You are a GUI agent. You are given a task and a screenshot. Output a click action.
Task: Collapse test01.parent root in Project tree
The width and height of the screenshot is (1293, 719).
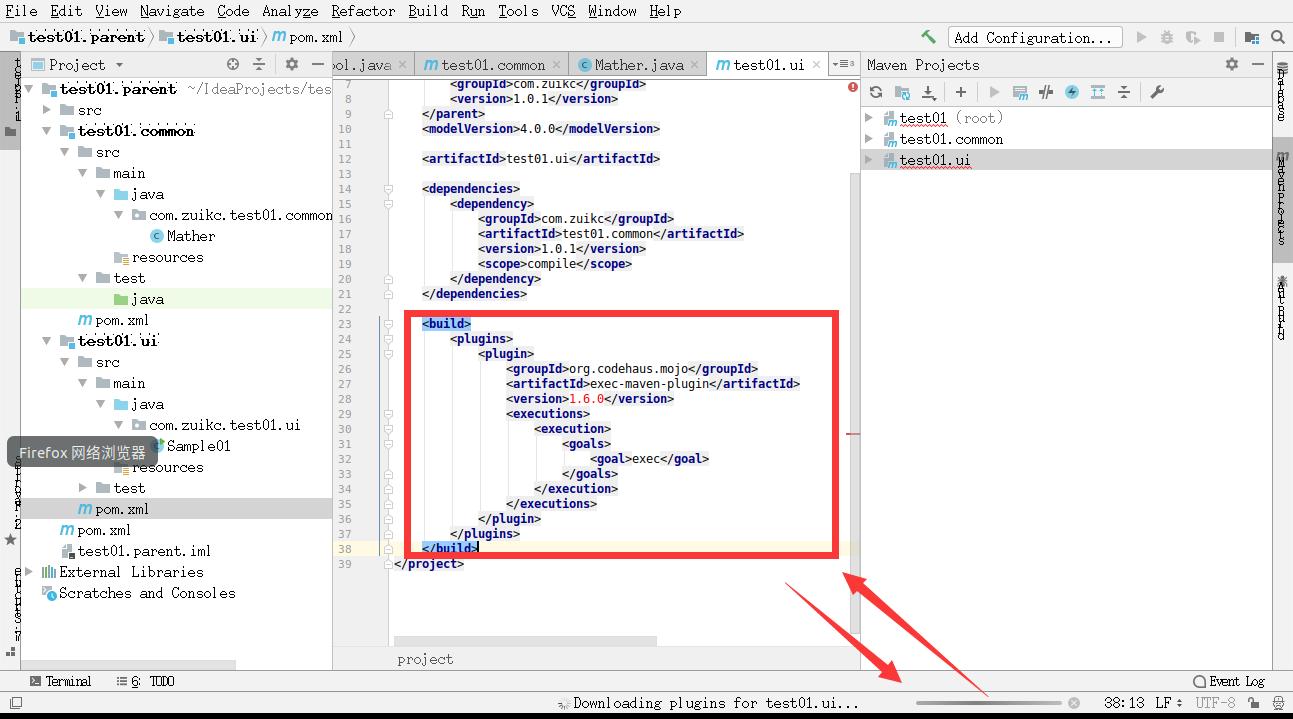tap(30, 89)
